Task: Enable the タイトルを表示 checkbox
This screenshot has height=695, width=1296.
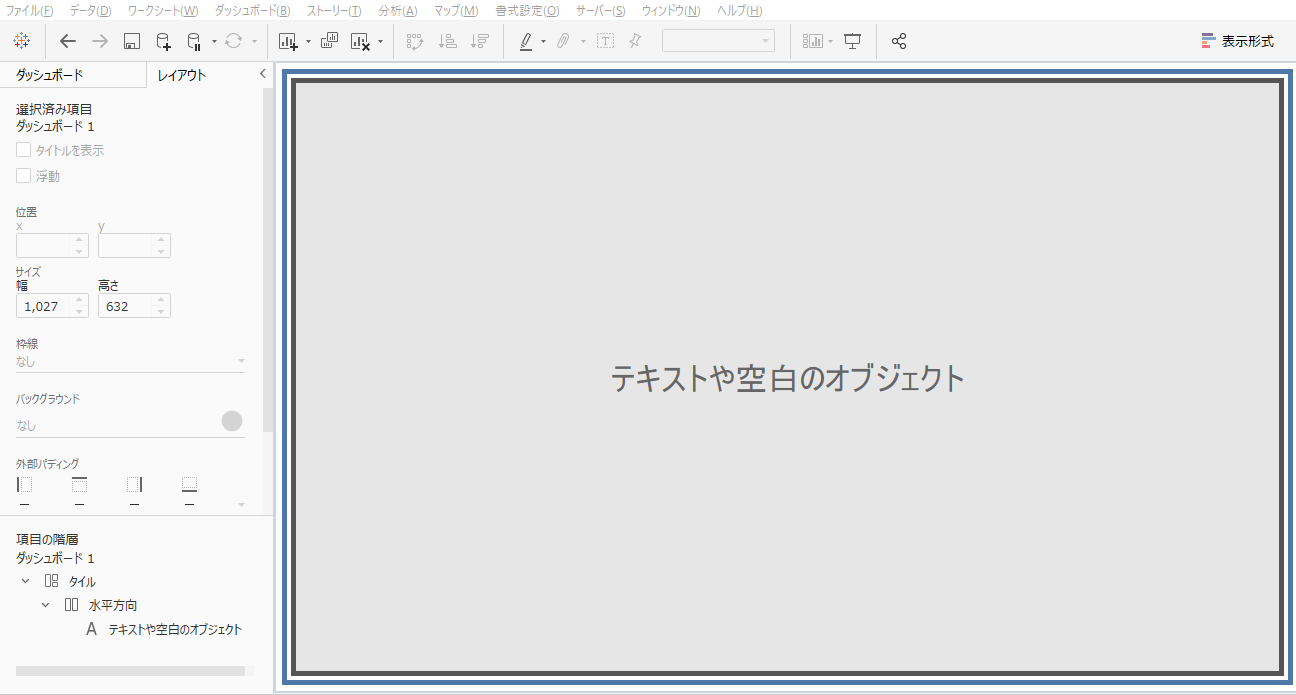Action: [x=21, y=150]
